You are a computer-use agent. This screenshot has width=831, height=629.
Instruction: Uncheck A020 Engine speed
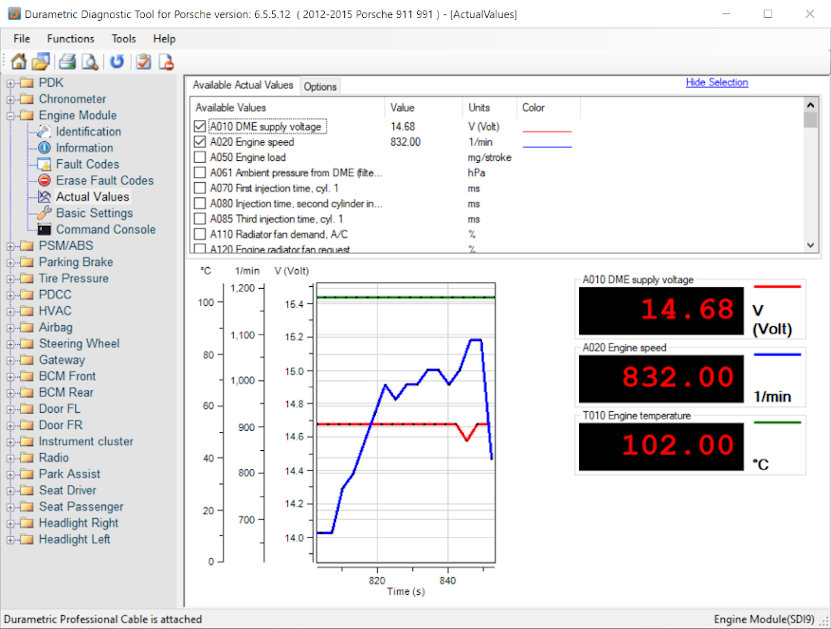[200, 142]
